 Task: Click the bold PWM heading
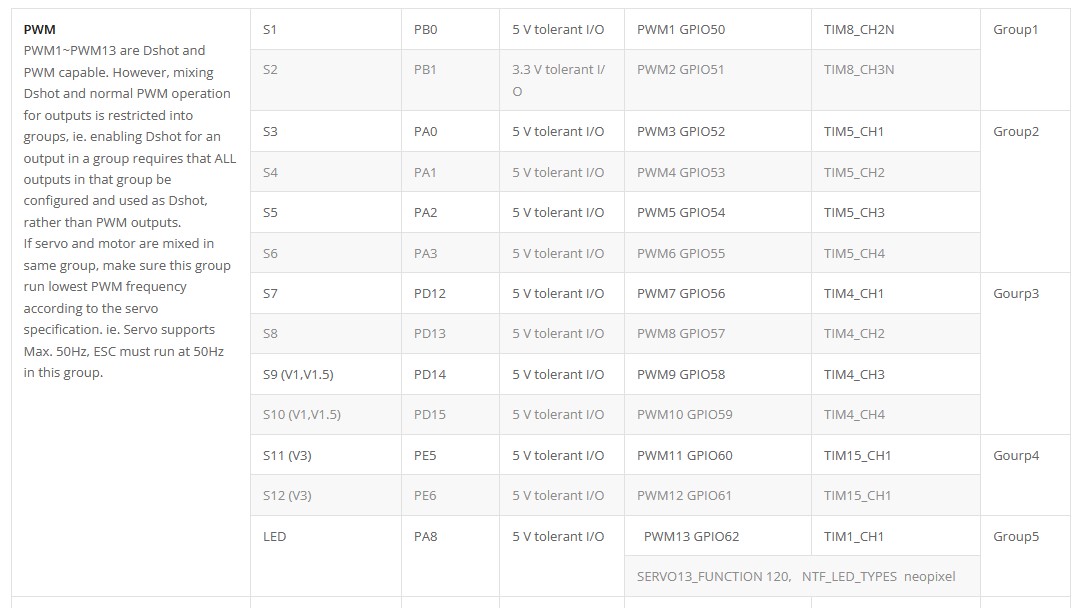(39, 30)
